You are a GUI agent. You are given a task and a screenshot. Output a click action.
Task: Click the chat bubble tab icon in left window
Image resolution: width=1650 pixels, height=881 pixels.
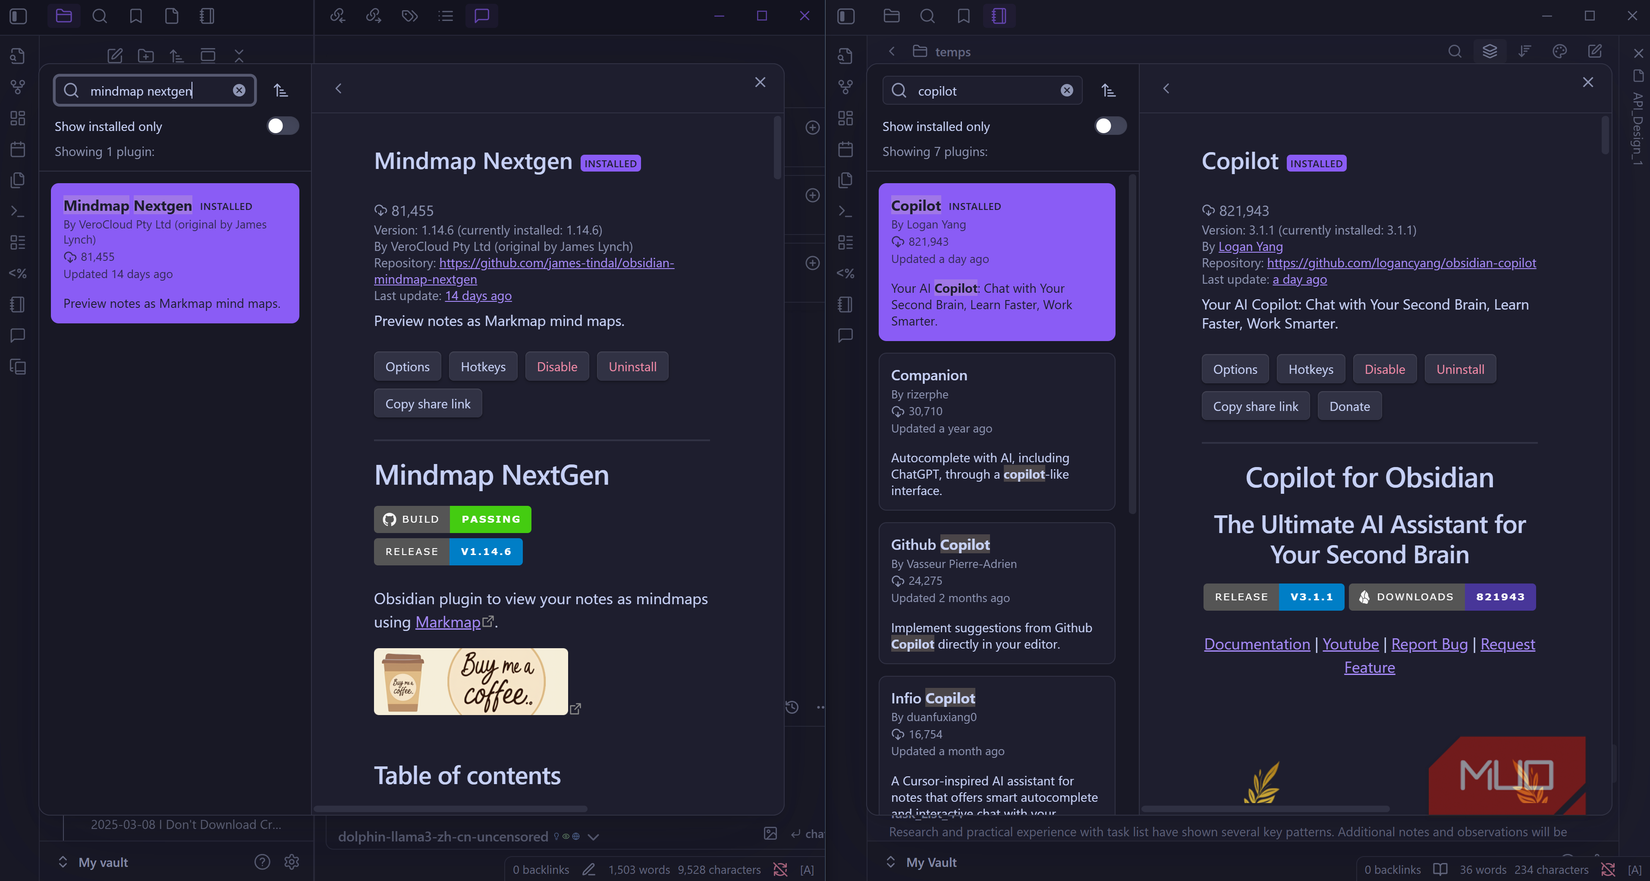coord(482,16)
